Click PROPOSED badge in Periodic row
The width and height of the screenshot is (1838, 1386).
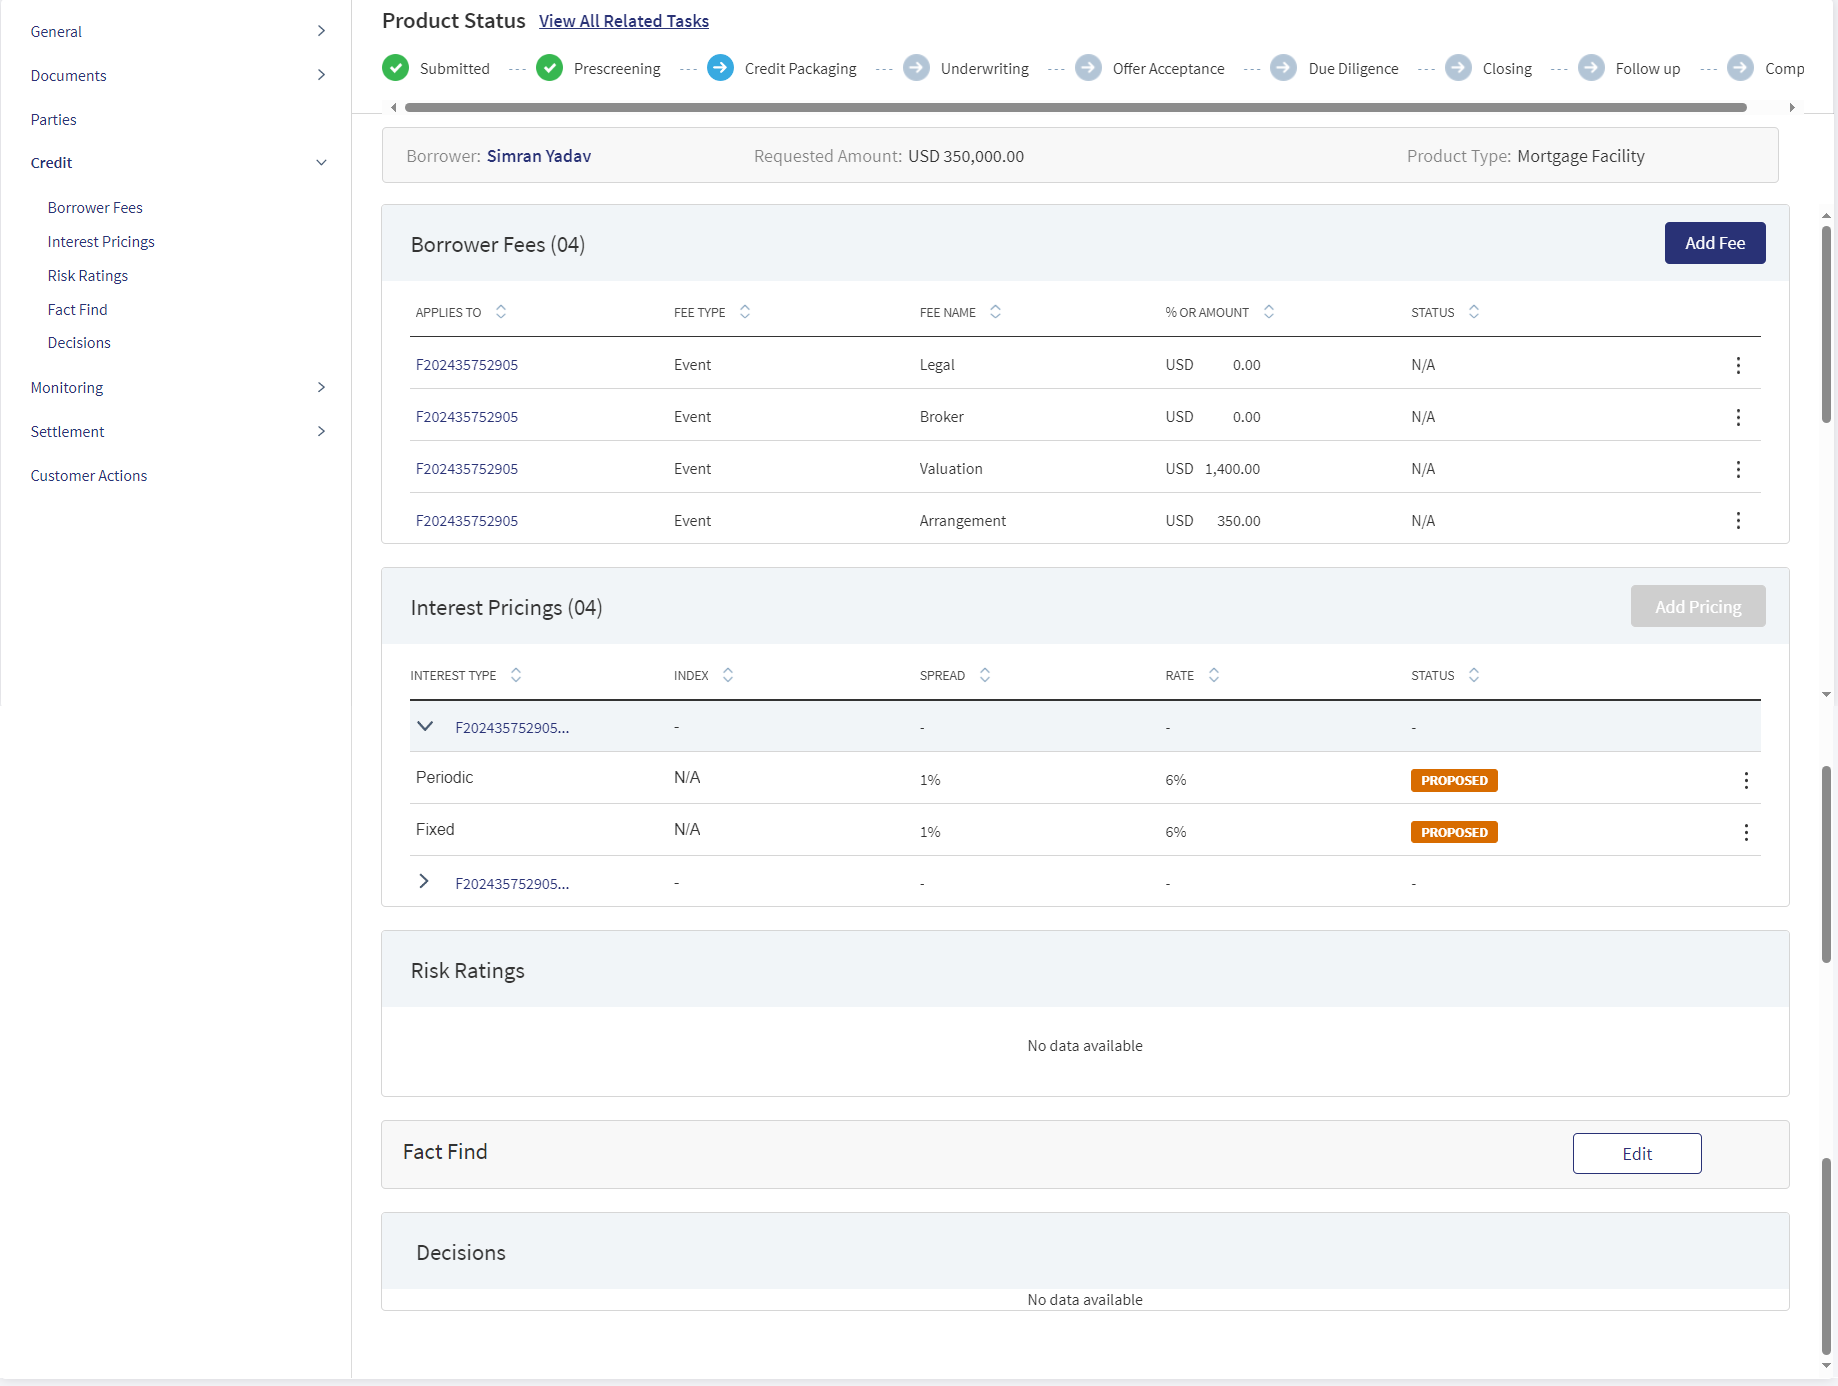tap(1454, 780)
